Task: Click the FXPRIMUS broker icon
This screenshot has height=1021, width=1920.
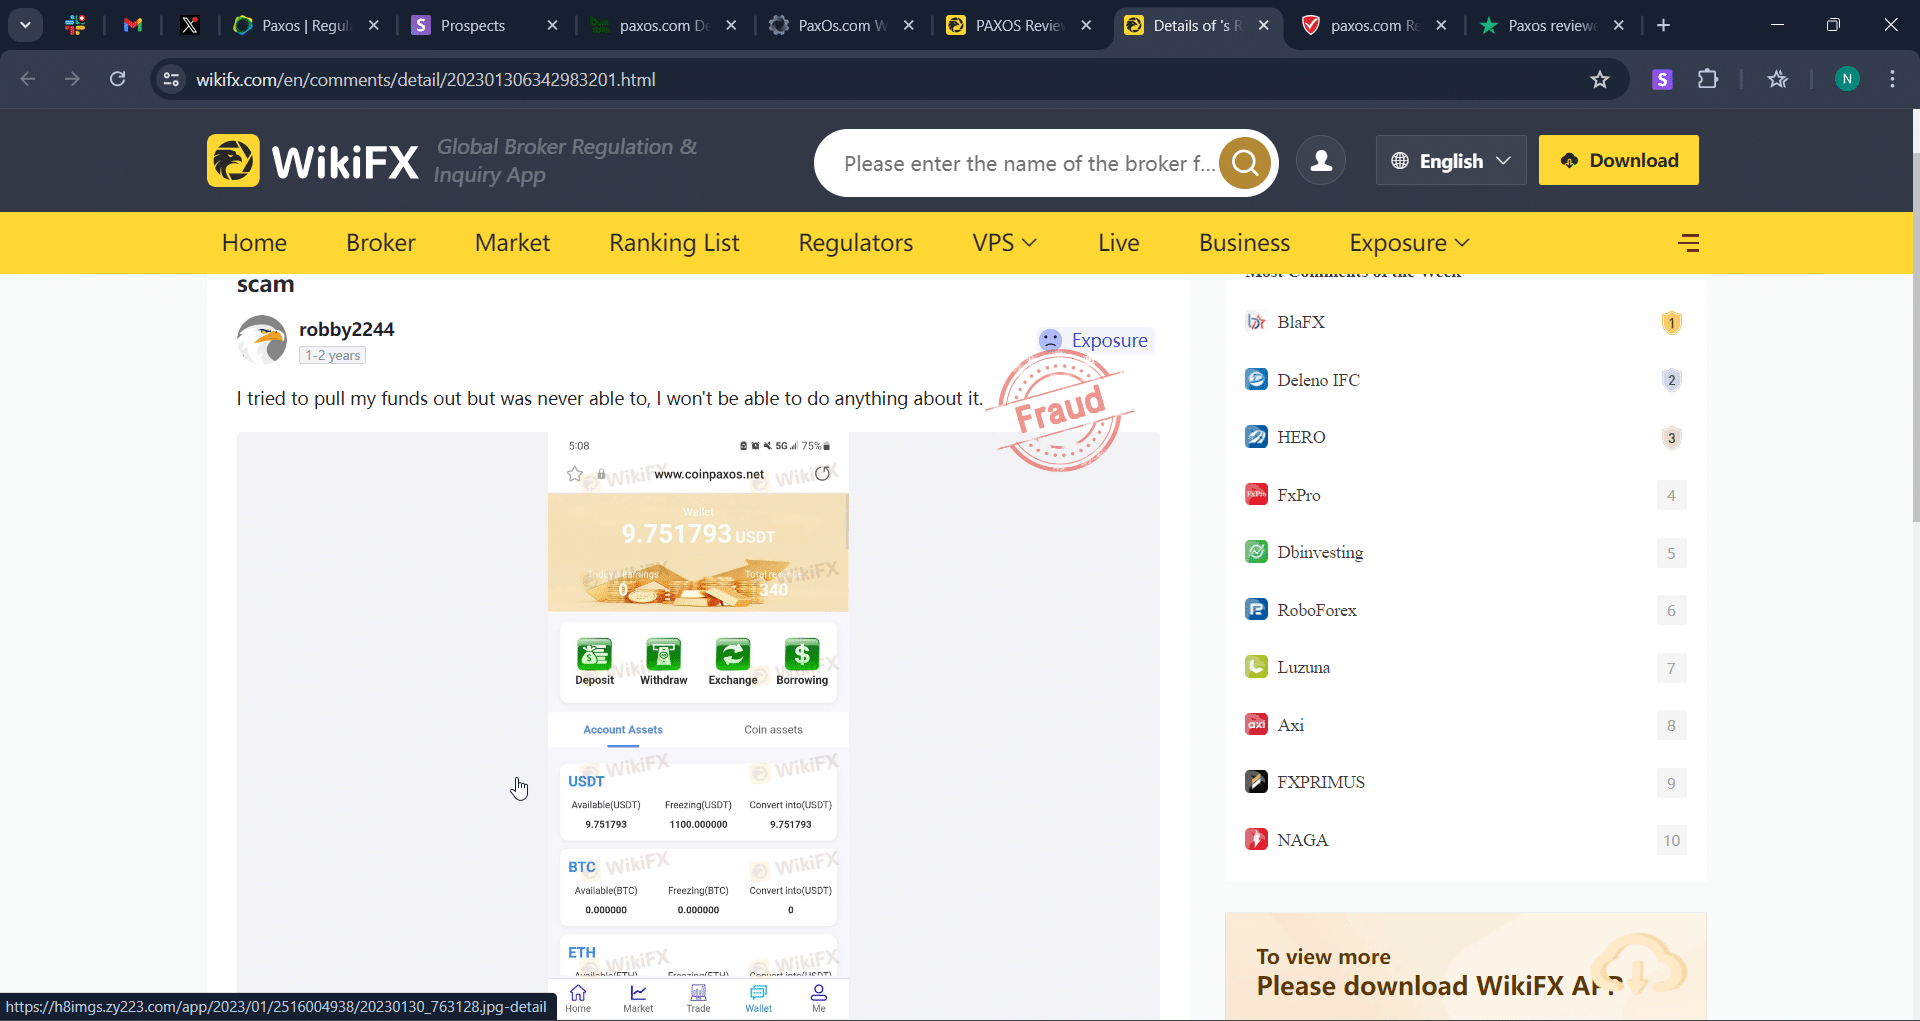Action: click(1256, 782)
